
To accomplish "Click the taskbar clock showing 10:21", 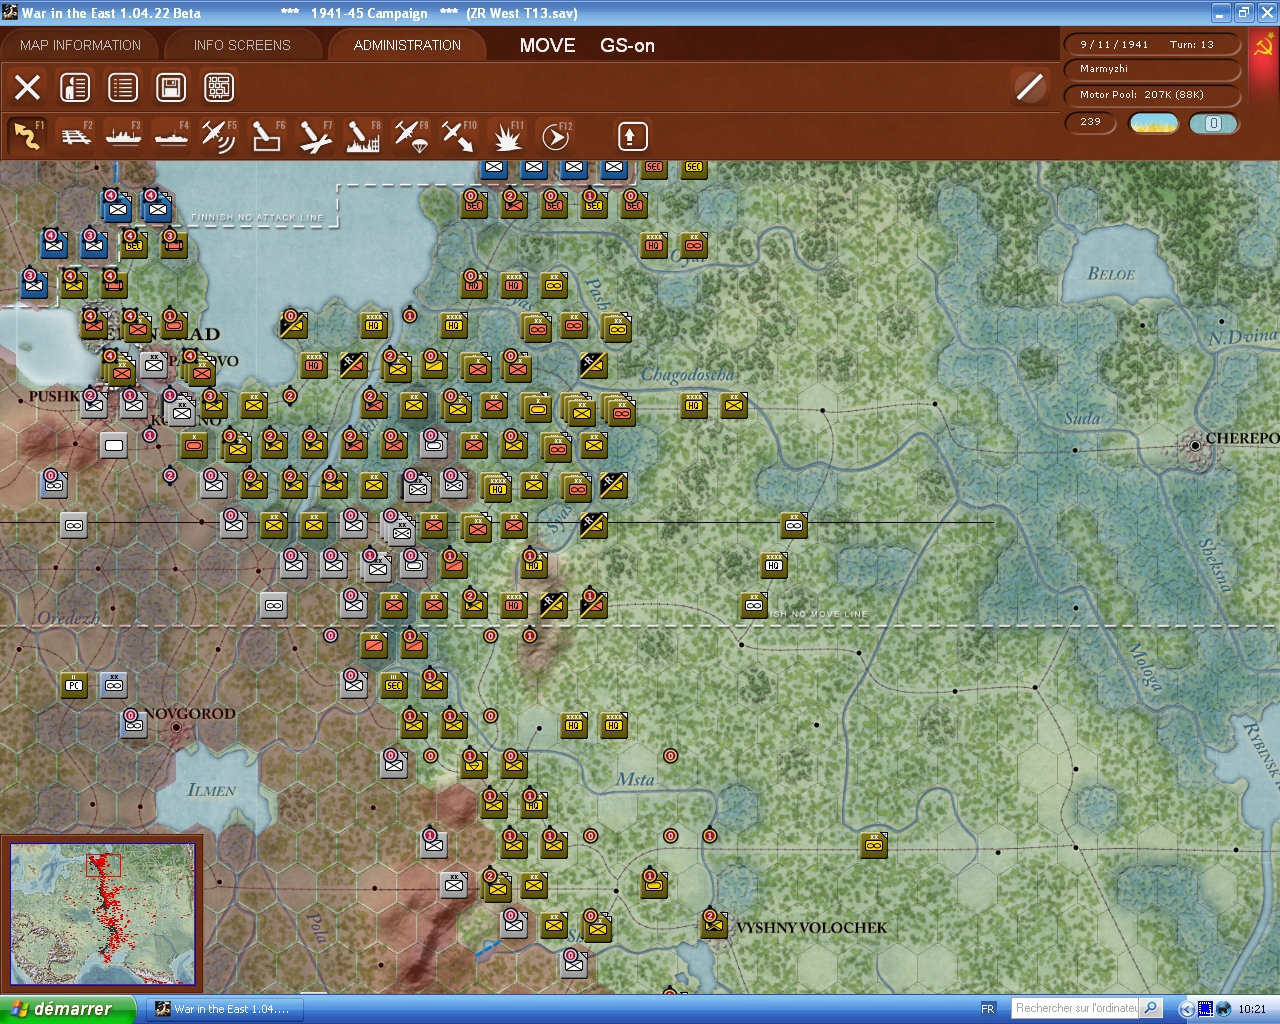I will coord(1252,1009).
